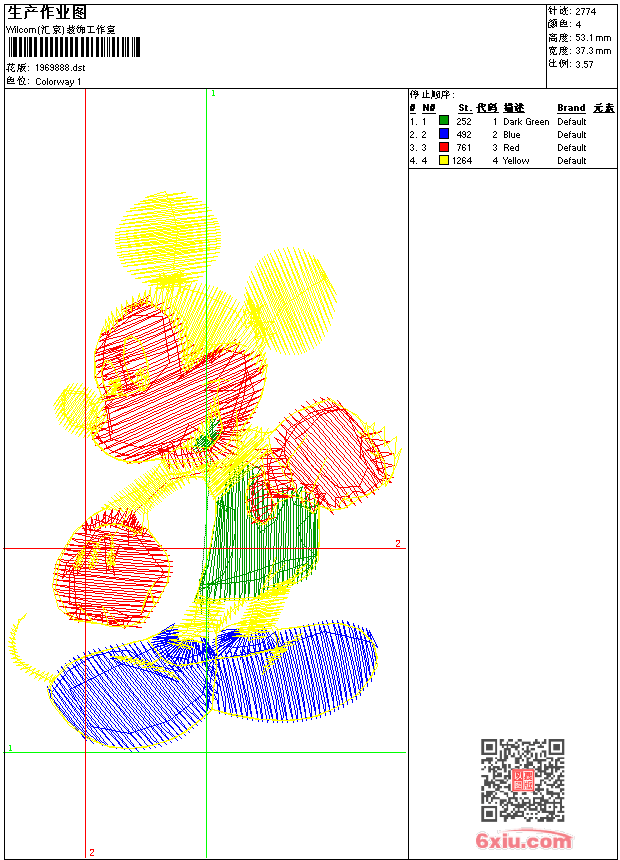
Task: Select the width value '37.3 mm'
Action: [593, 51]
